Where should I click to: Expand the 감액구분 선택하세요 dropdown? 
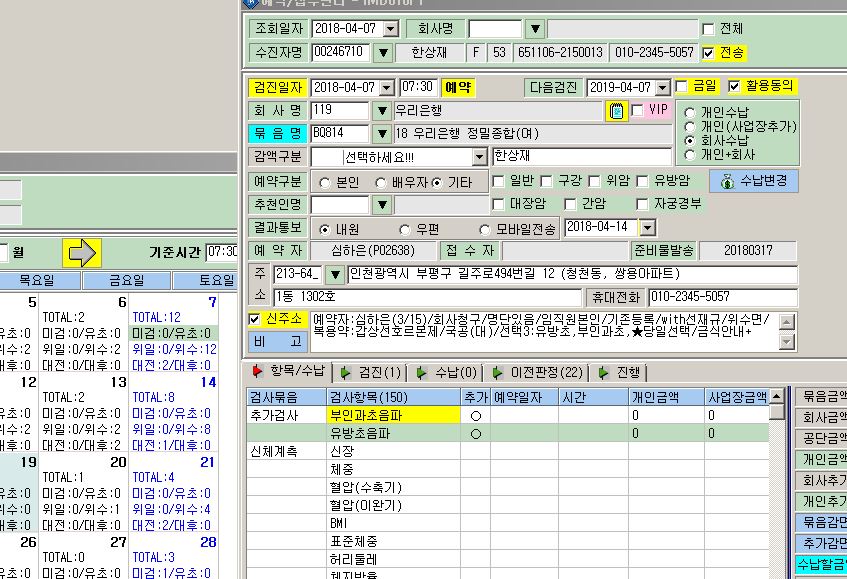click(x=480, y=157)
